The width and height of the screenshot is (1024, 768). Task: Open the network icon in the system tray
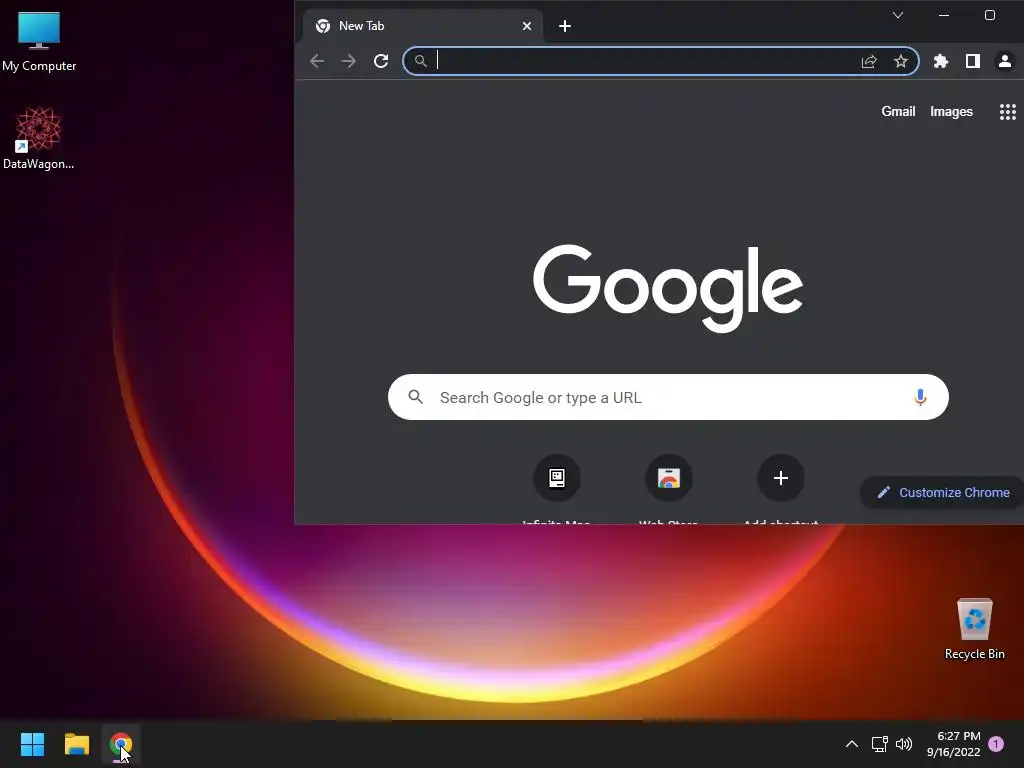(x=879, y=744)
